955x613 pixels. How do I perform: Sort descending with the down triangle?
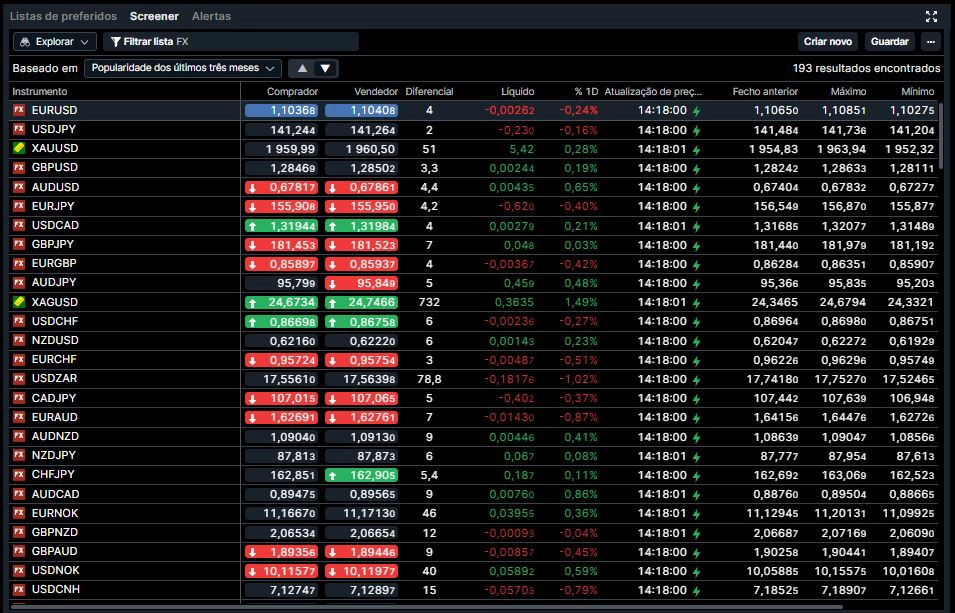[x=325, y=68]
